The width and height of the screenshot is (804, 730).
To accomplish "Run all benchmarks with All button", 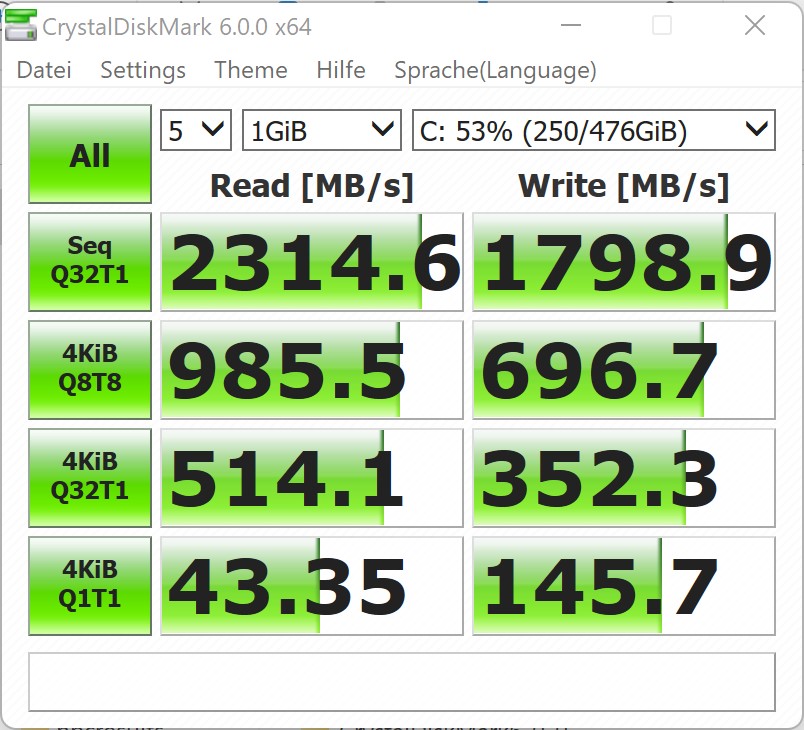I will 90,154.
